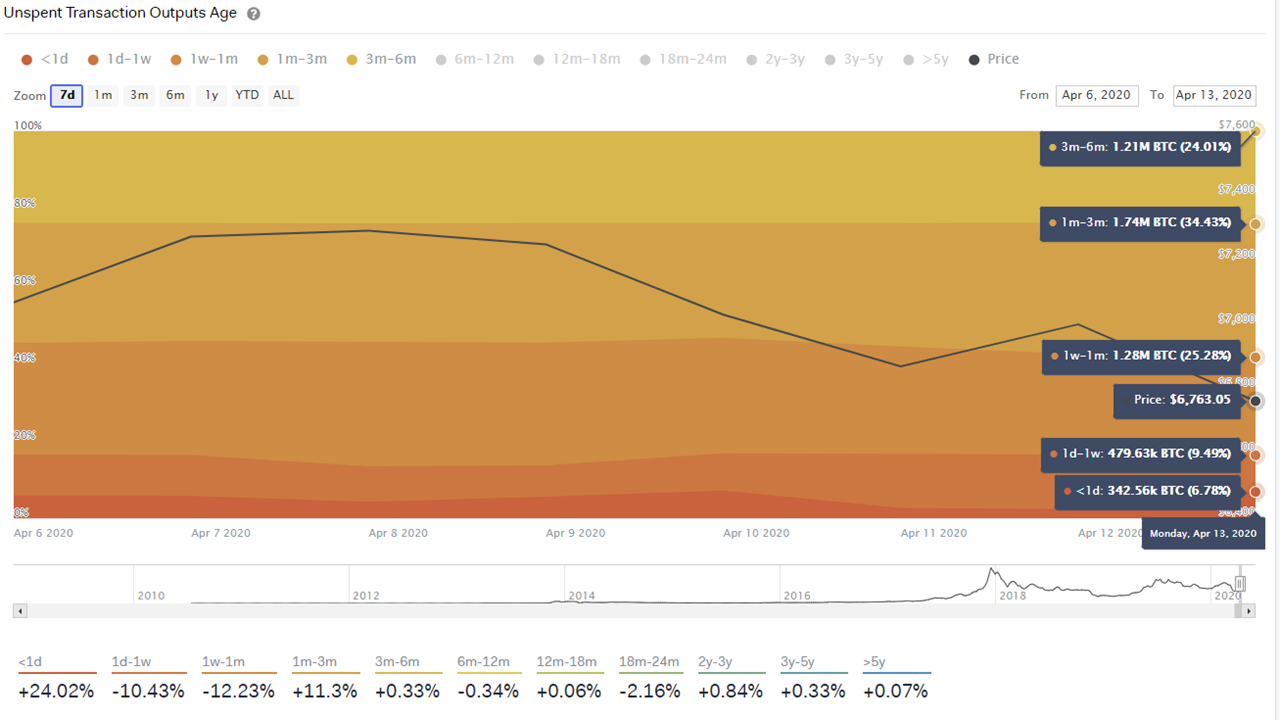Zoom chart to ALL data
This screenshot has height=720, width=1280.
[284, 95]
